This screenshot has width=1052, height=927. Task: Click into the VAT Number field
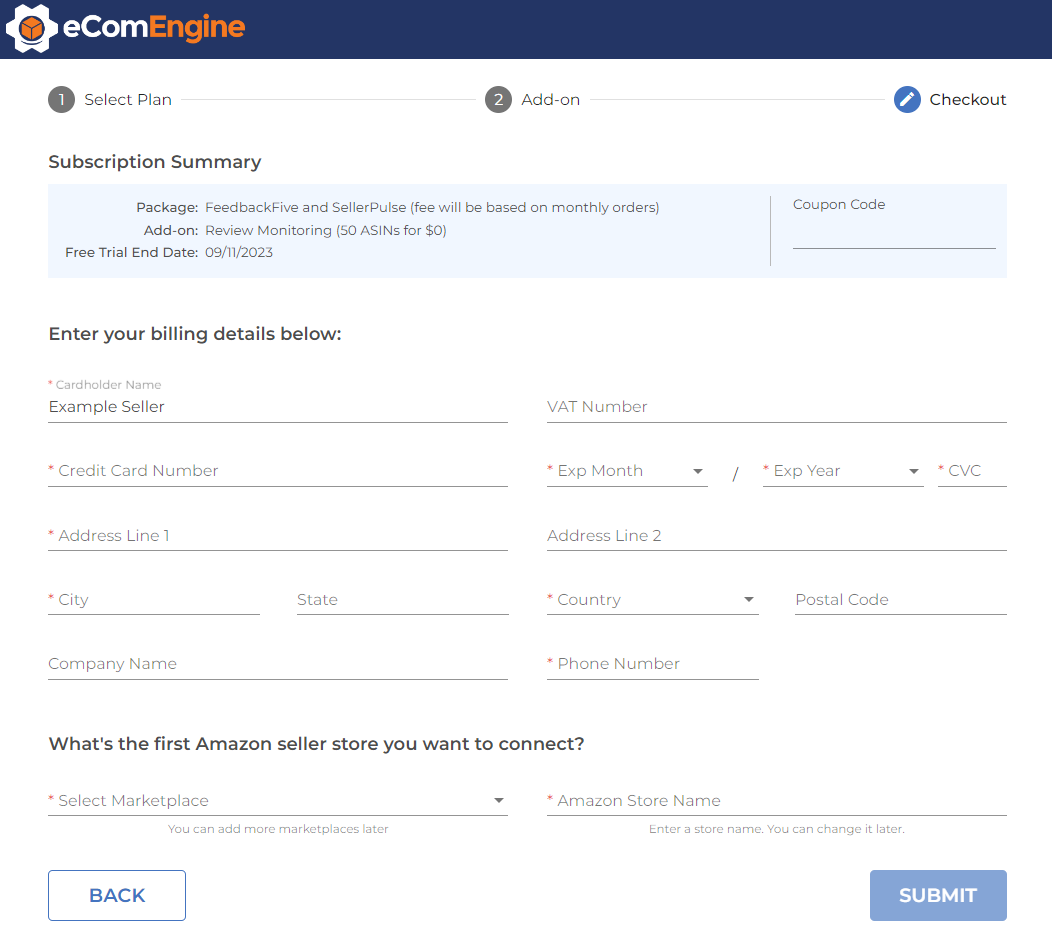[x=776, y=407]
